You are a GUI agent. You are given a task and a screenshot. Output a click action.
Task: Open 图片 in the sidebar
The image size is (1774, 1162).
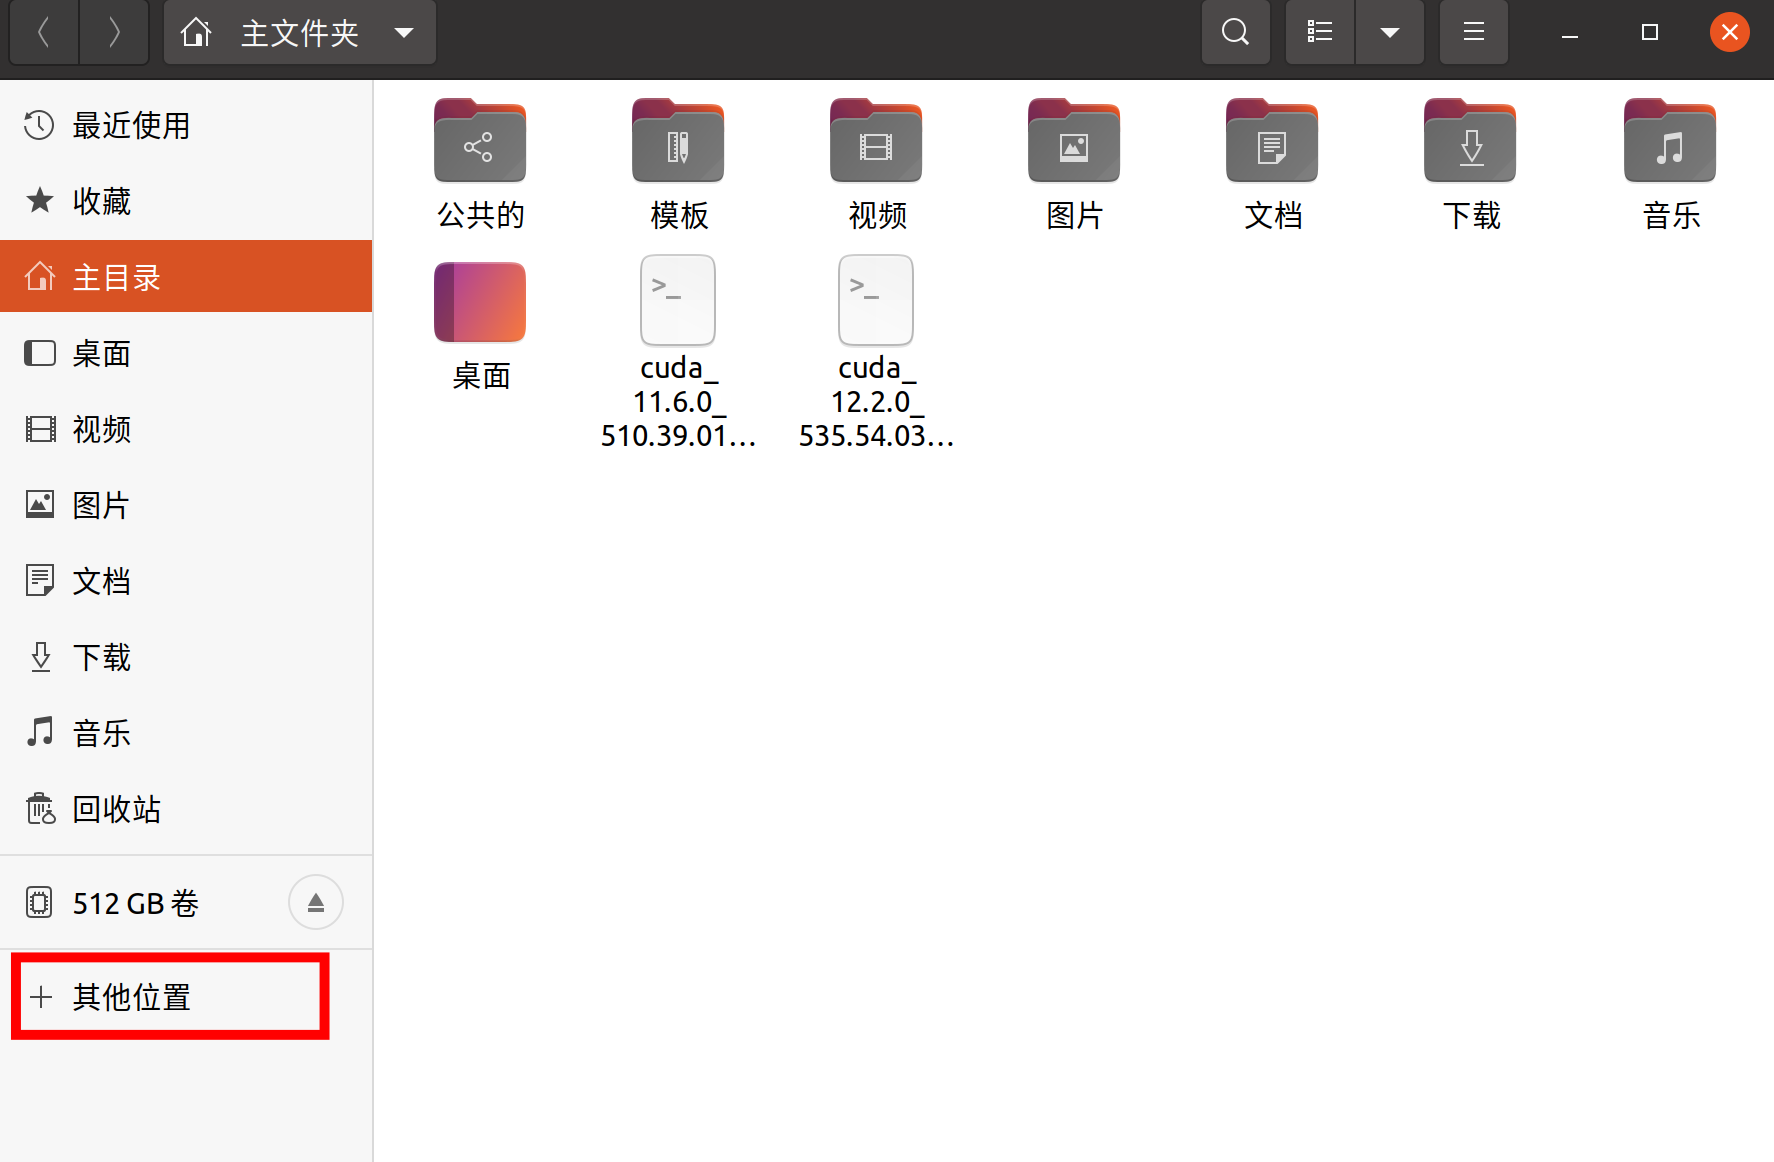(186, 506)
